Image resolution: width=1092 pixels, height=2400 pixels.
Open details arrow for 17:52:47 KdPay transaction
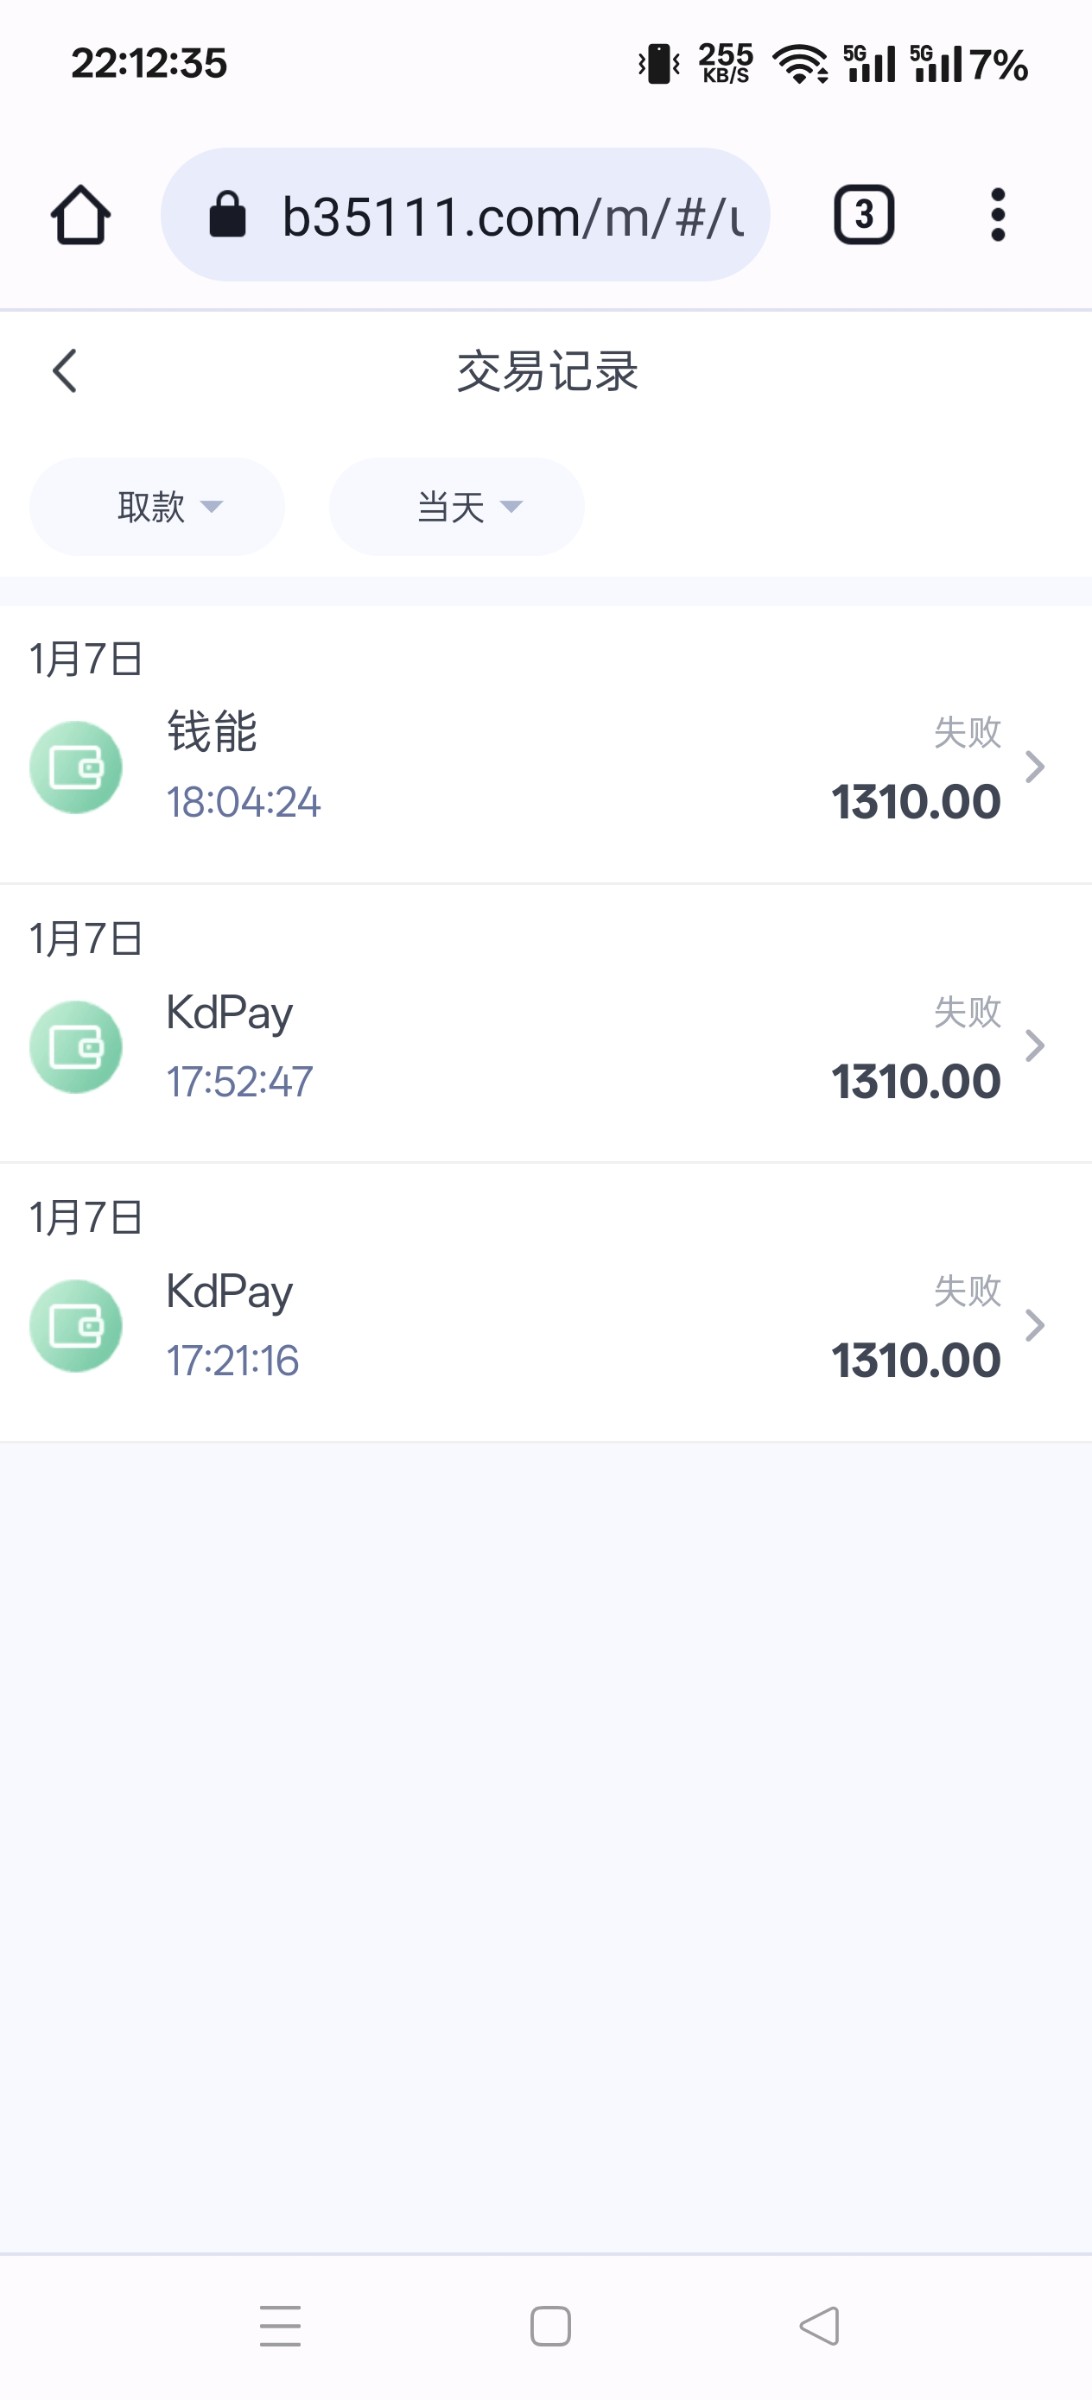pos(1035,1046)
